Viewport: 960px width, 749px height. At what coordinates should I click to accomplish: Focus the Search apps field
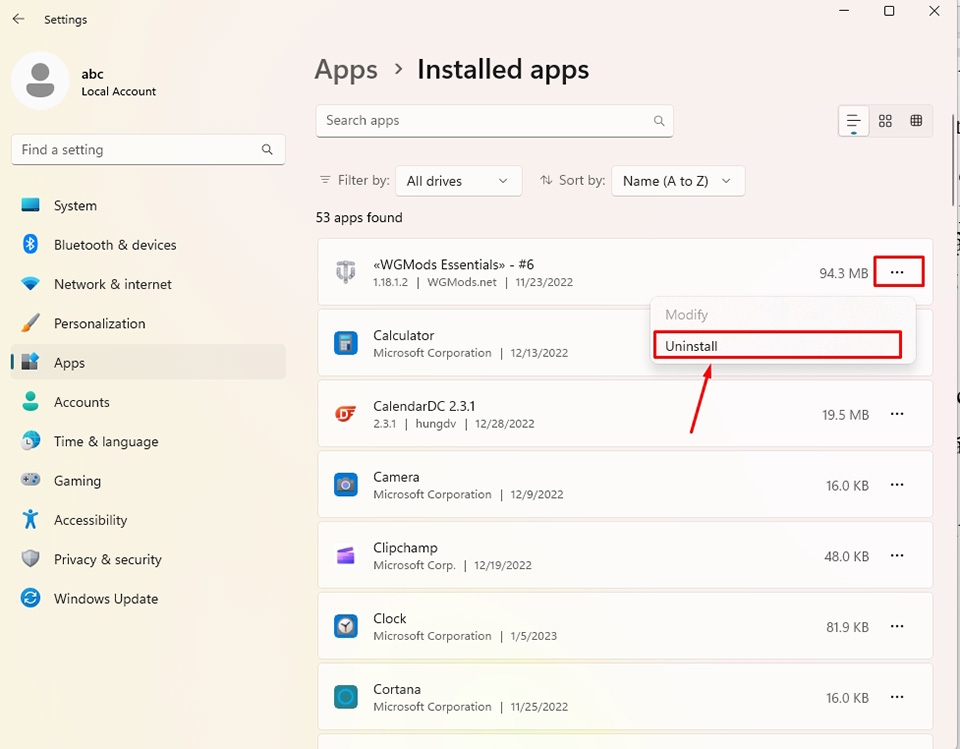pos(495,121)
